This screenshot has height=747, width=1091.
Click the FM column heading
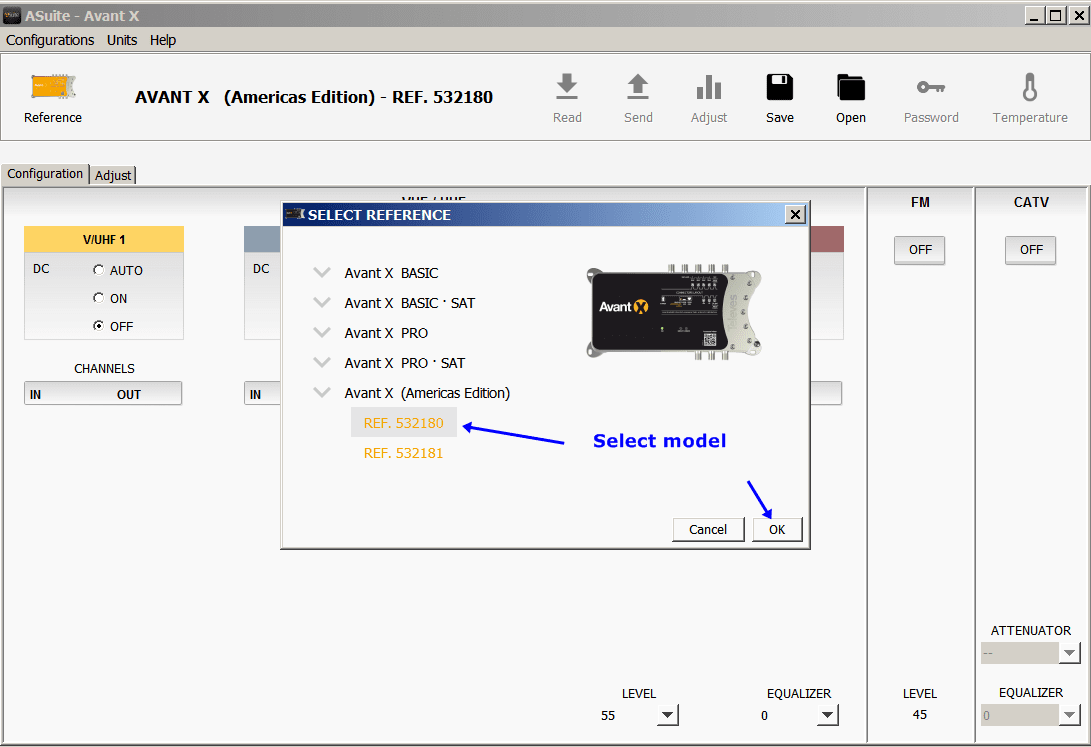pyautogui.click(x=920, y=202)
